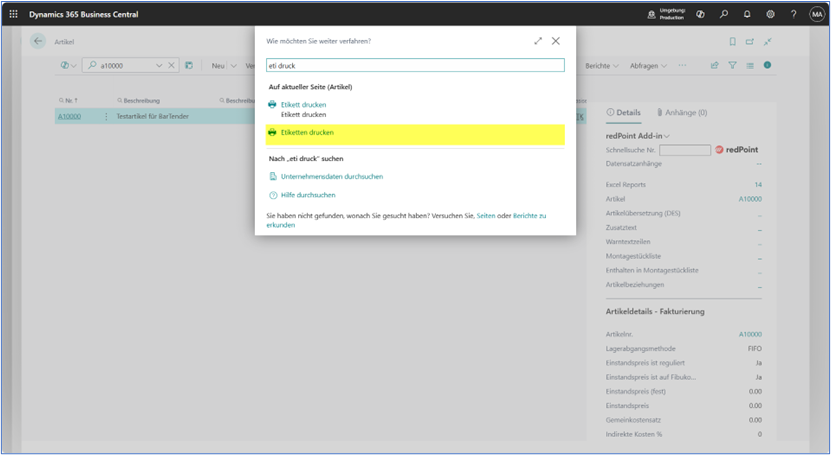Toggle the filter pane funnel icon
Viewport: 831px width, 455px height.
pos(732,65)
